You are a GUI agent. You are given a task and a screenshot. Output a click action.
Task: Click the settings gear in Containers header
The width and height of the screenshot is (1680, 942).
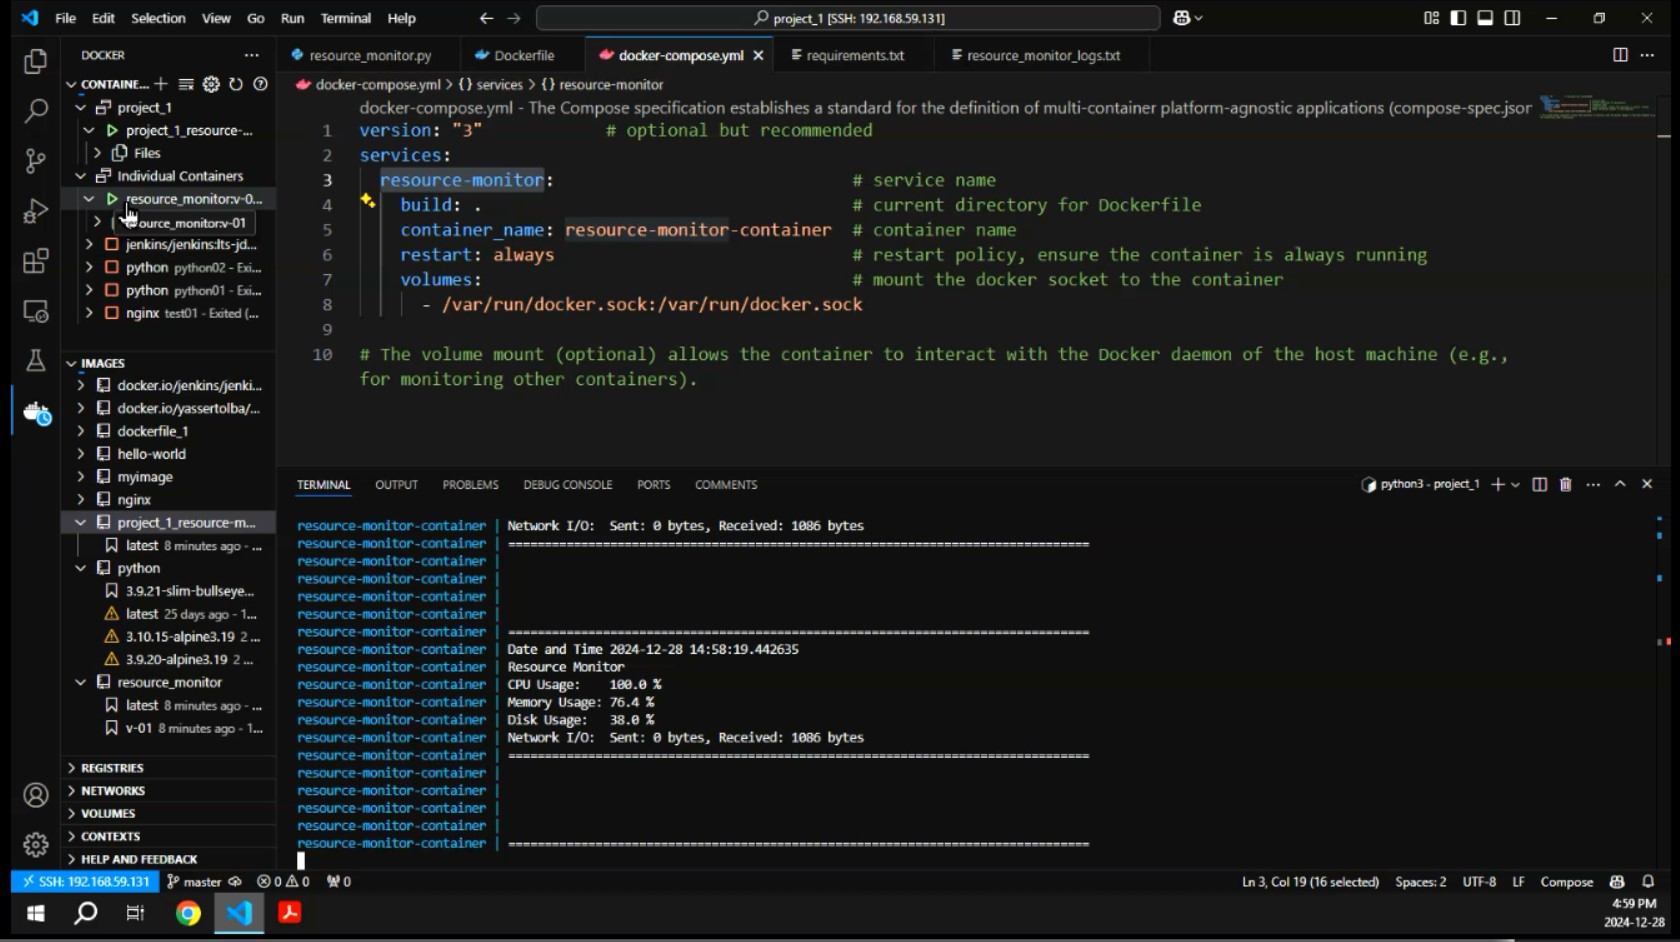click(211, 84)
